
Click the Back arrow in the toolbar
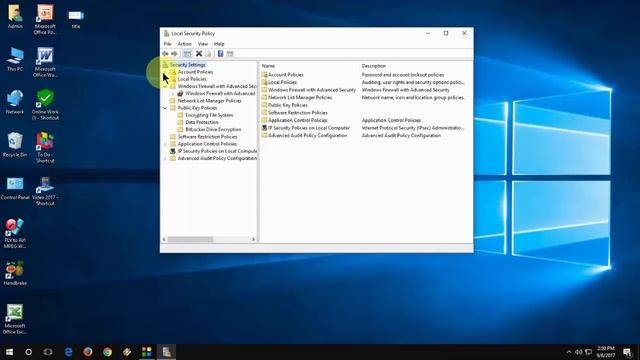pyautogui.click(x=165, y=54)
